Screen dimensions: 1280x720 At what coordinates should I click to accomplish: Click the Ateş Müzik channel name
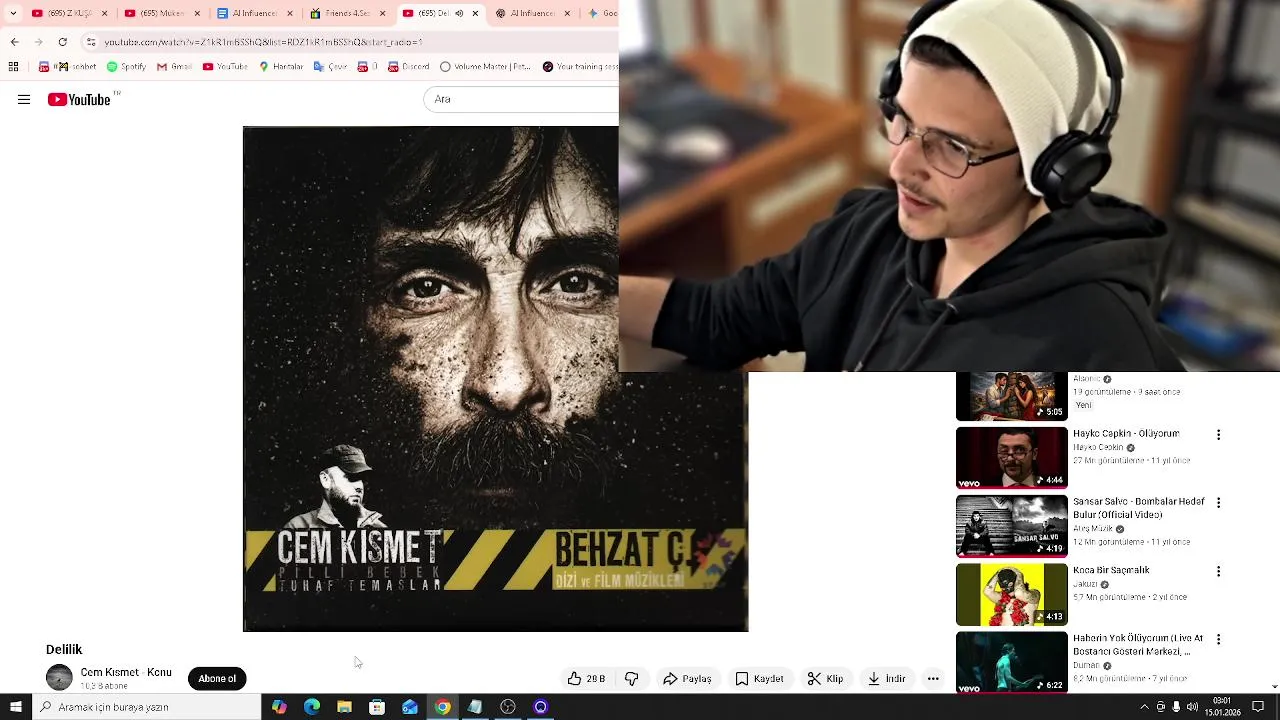tap(1093, 529)
